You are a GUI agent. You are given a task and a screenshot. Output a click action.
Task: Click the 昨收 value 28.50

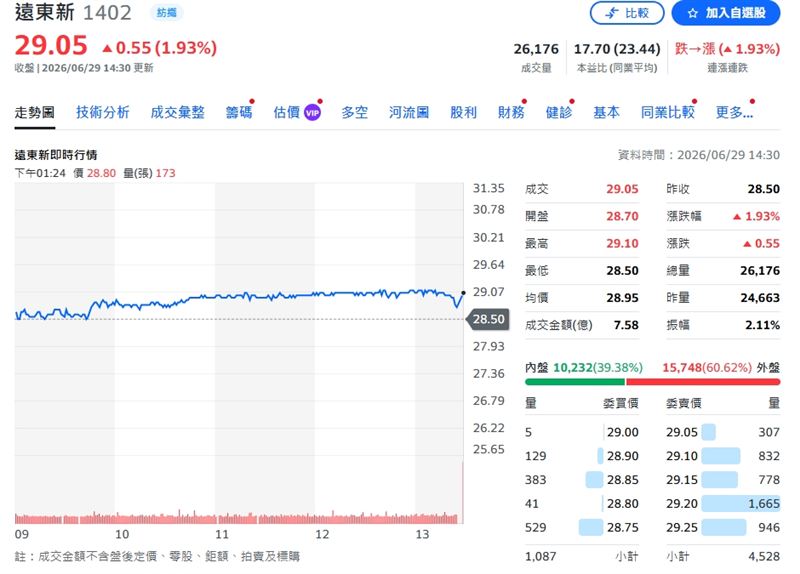point(764,189)
